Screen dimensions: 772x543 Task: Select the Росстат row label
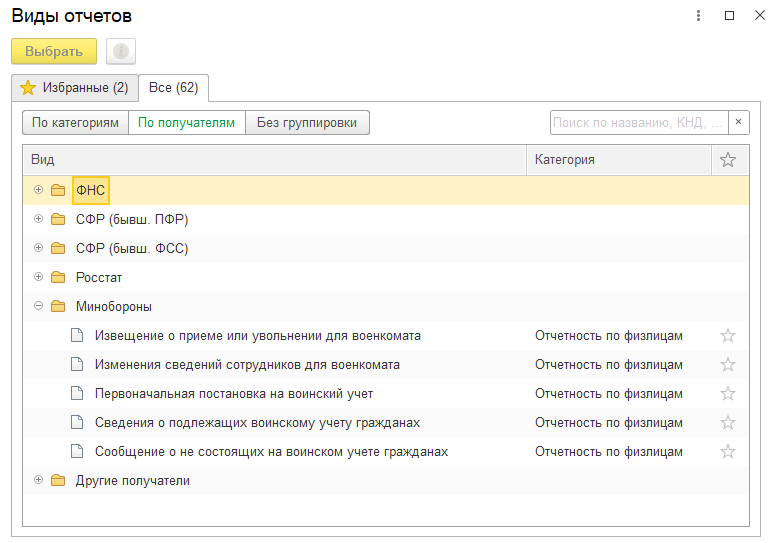tap(99, 278)
